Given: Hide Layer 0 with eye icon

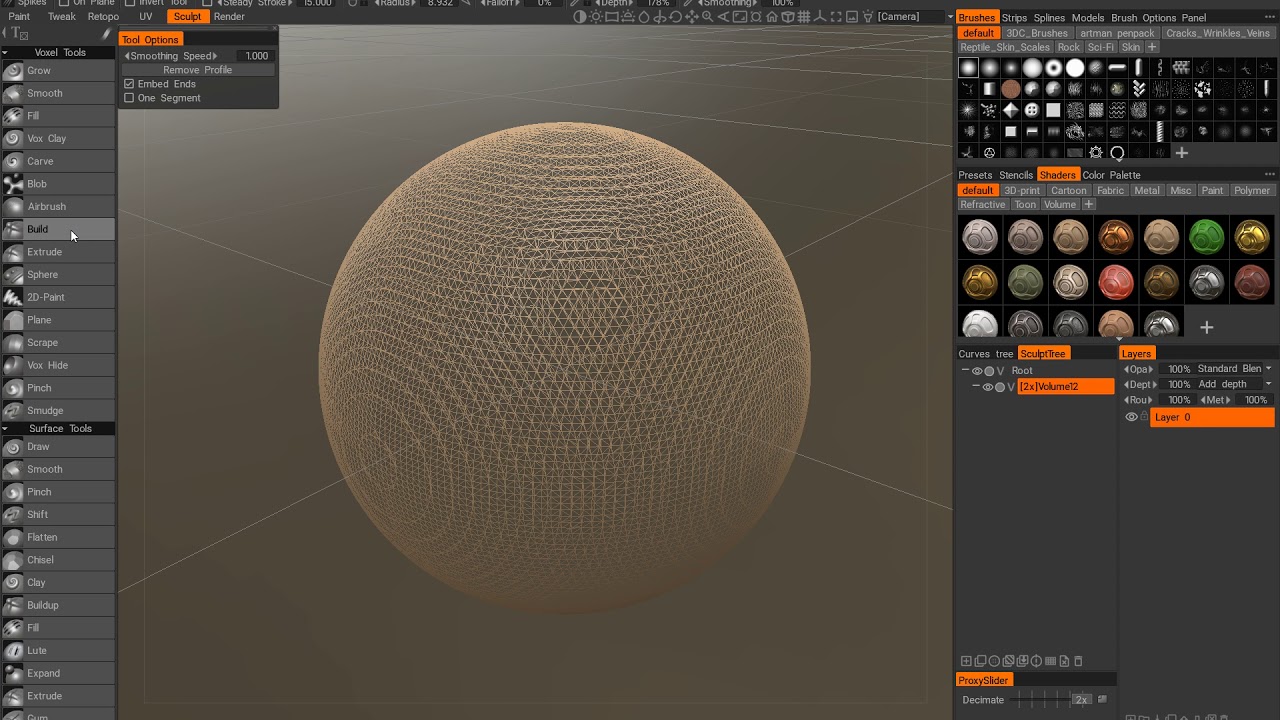Looking at the screenshot, I should pyautogui.click(x=1132, y=417).
